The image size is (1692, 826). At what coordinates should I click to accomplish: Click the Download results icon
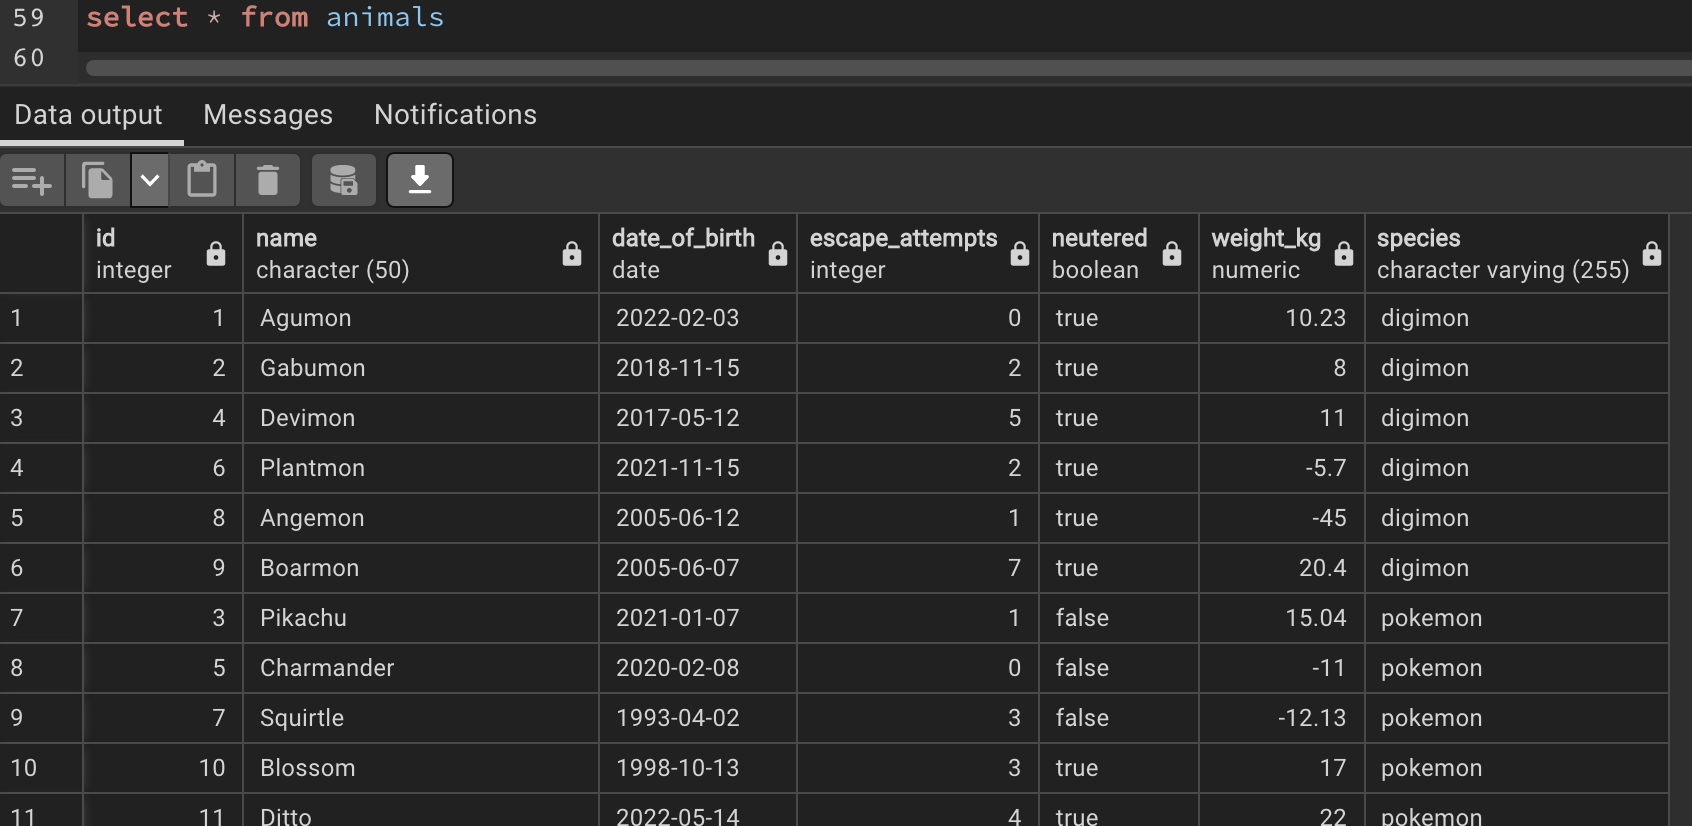[420, 180]
